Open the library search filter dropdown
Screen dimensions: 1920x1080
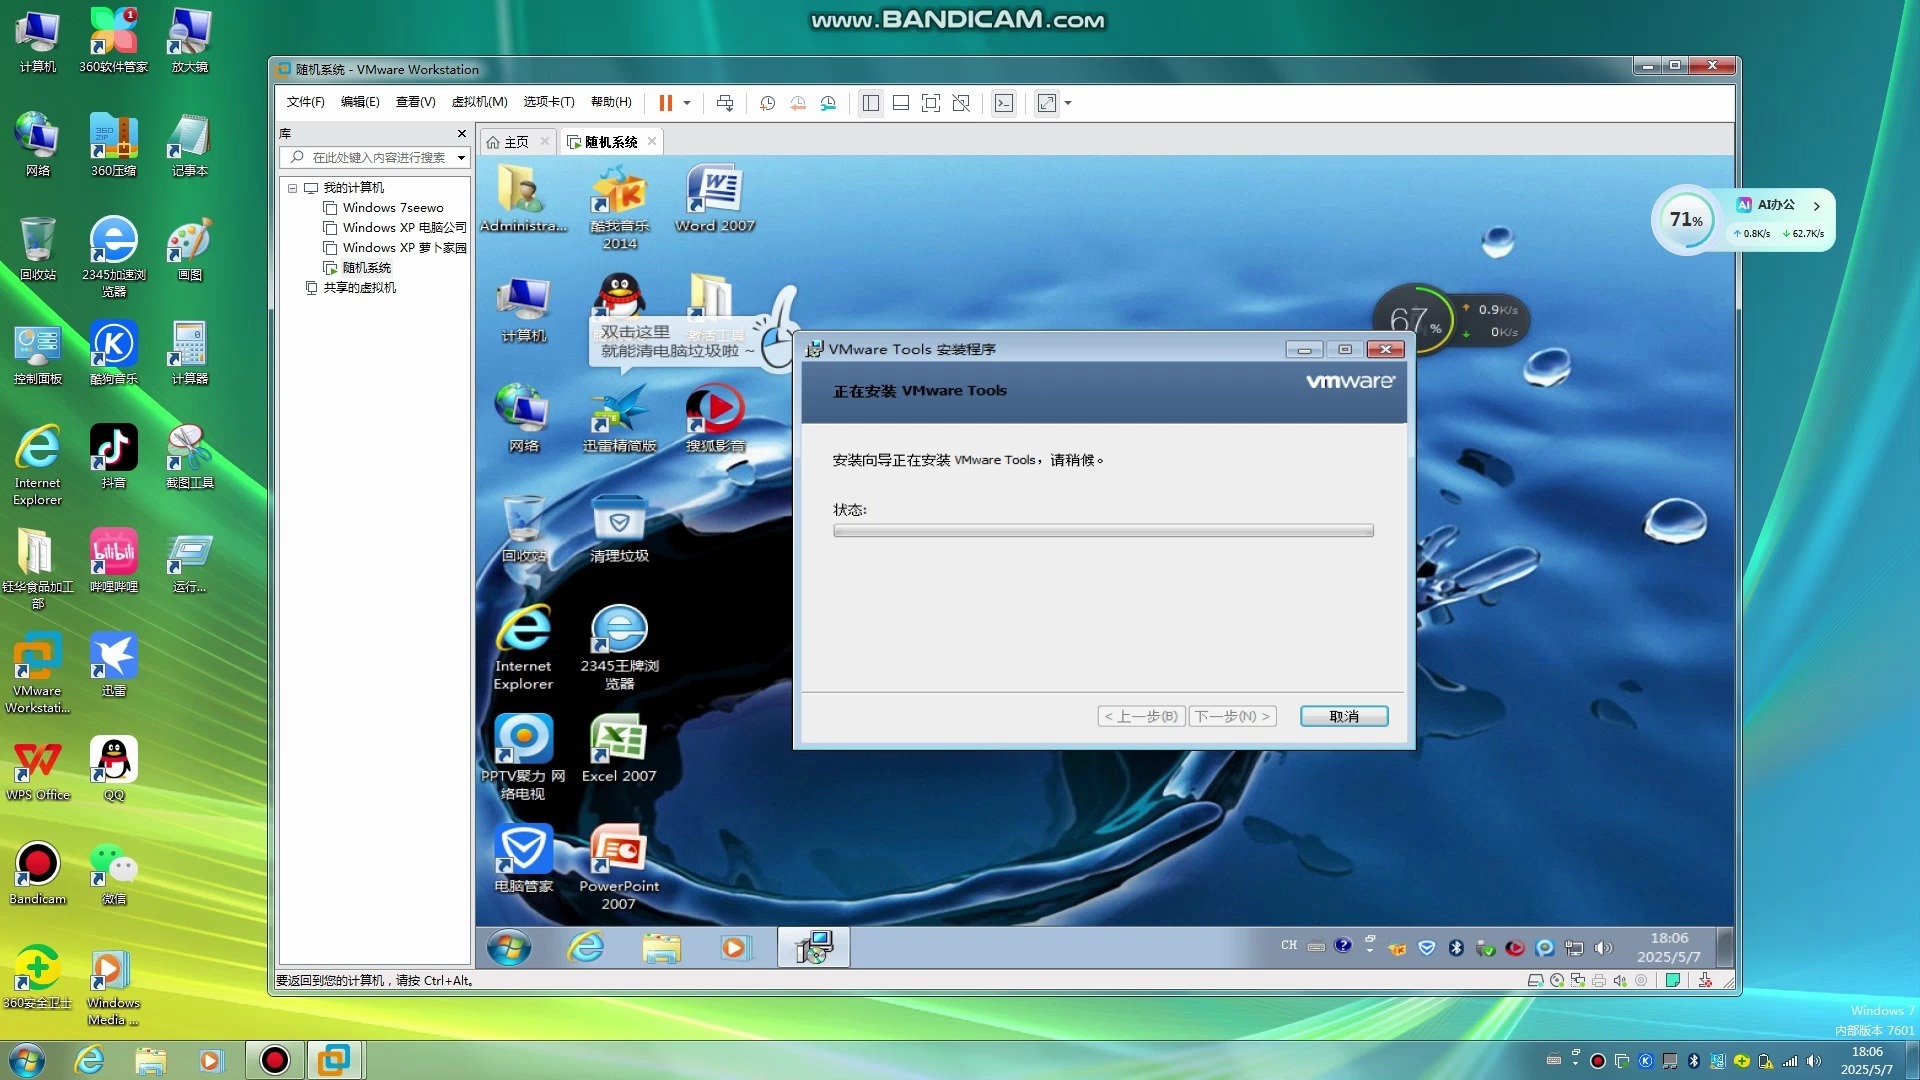(460, 157)
